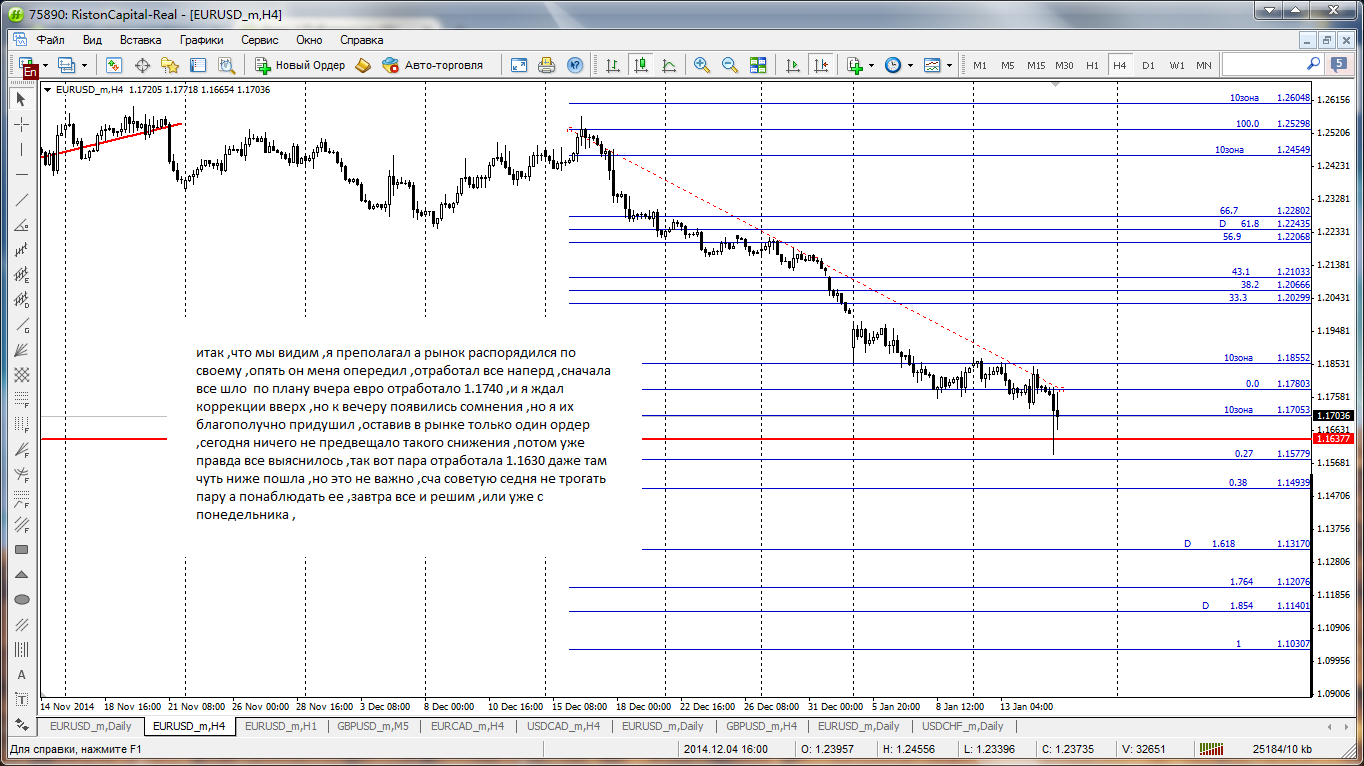Select the rectangle shape drawing tool
This screenshot has height=766, width=1364.
click(22, 549)
